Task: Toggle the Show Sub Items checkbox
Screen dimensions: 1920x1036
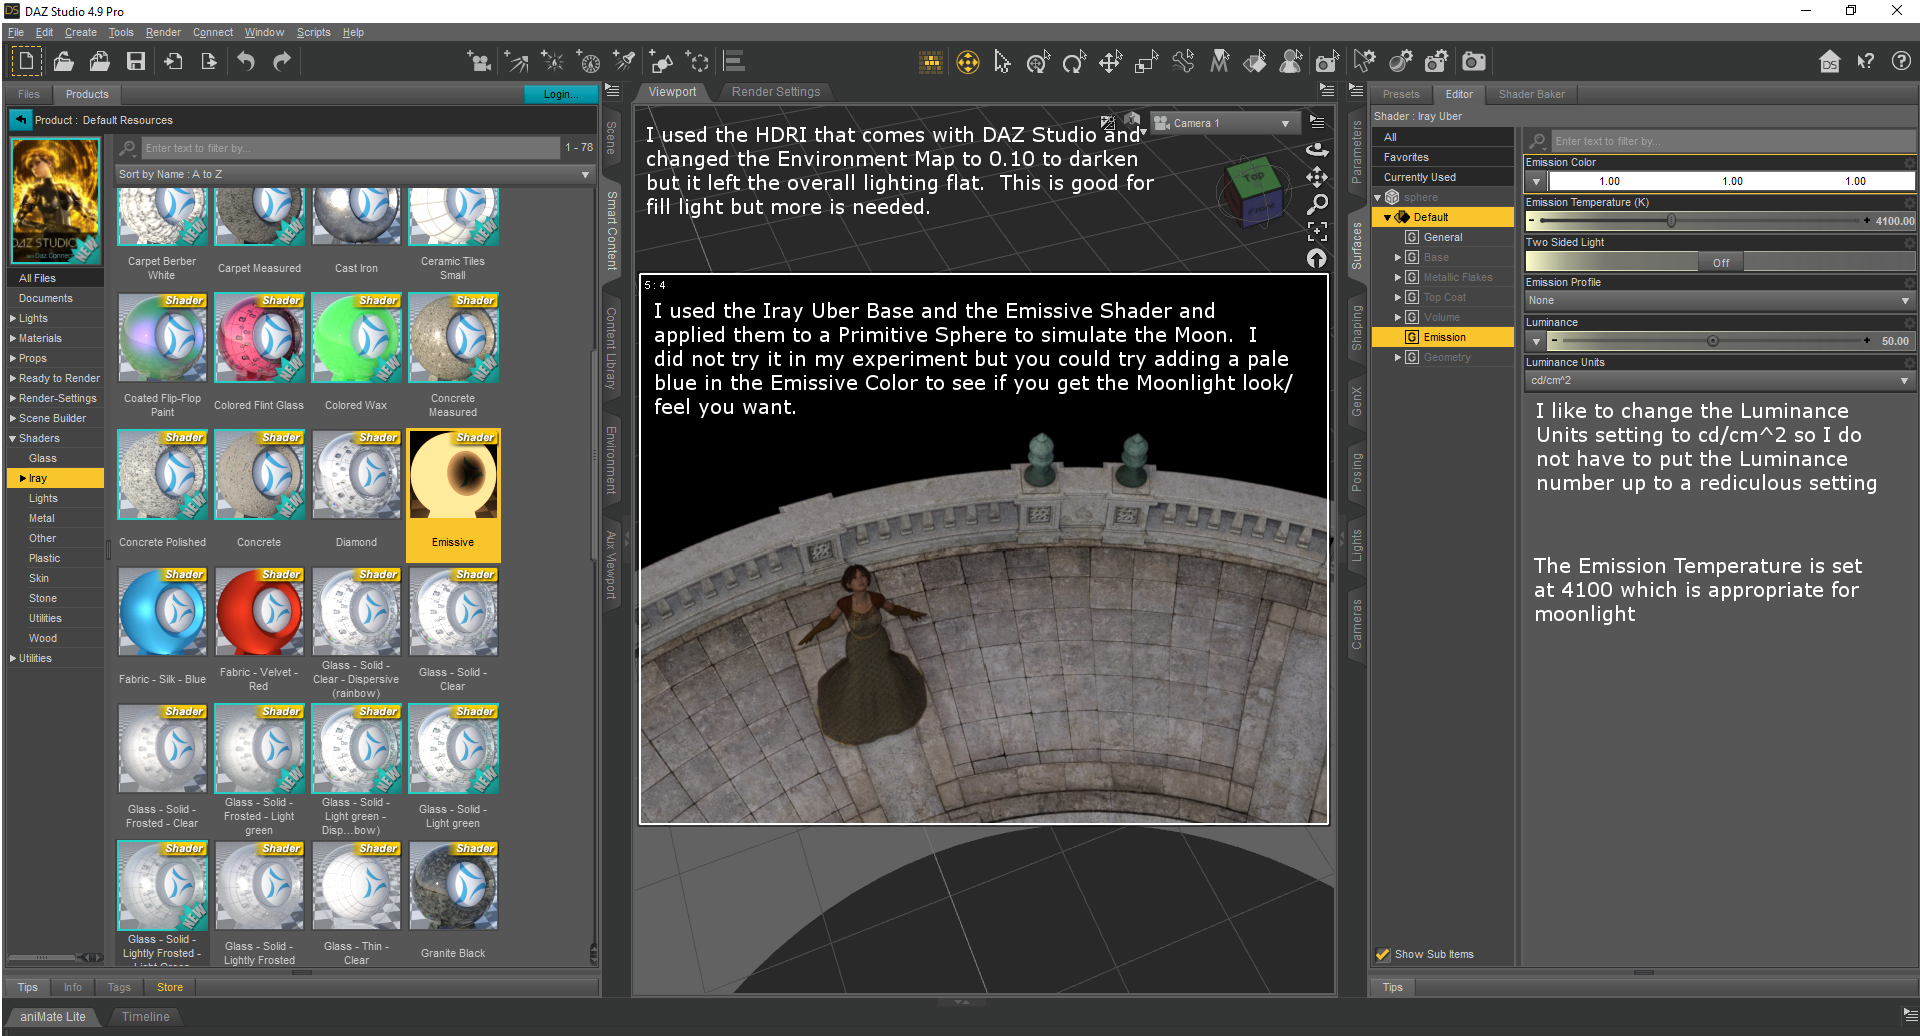Action: pyautogui.click(x=1382, y=955)
